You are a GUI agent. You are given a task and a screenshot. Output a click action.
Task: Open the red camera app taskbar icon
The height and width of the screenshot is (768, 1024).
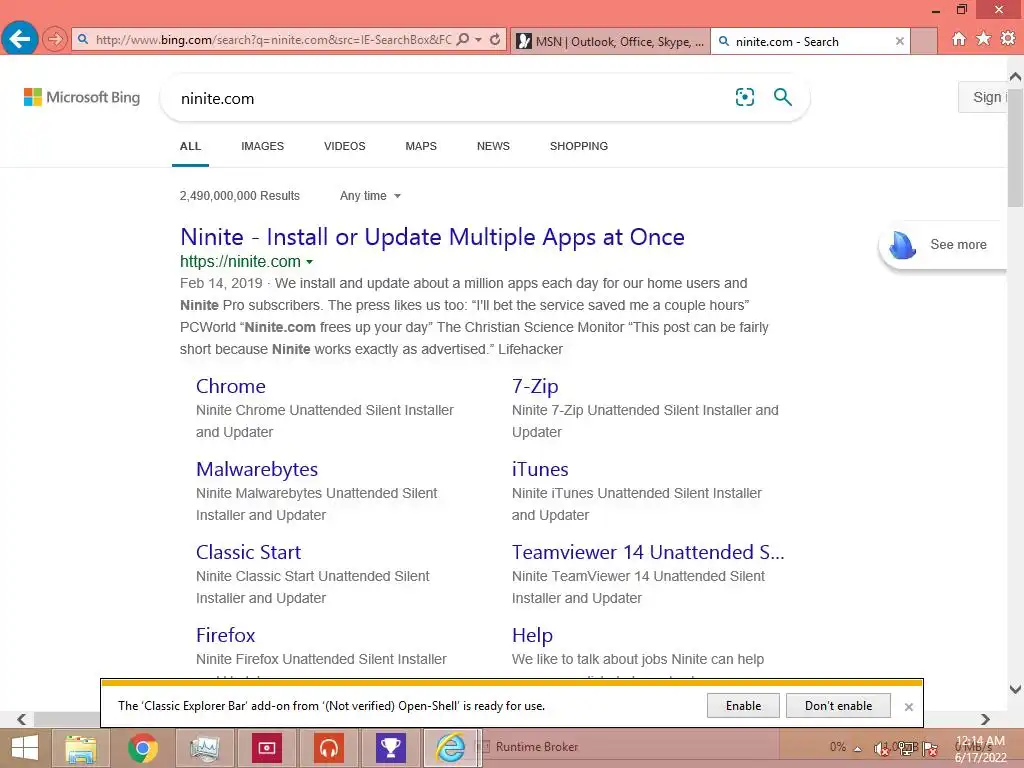[267, 748]
